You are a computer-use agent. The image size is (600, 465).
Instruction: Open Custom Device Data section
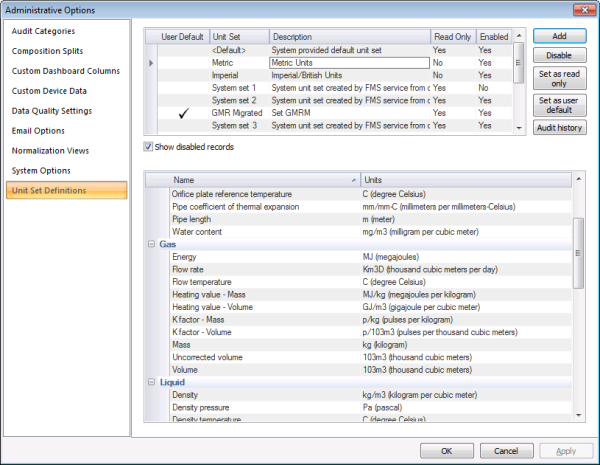49,91
